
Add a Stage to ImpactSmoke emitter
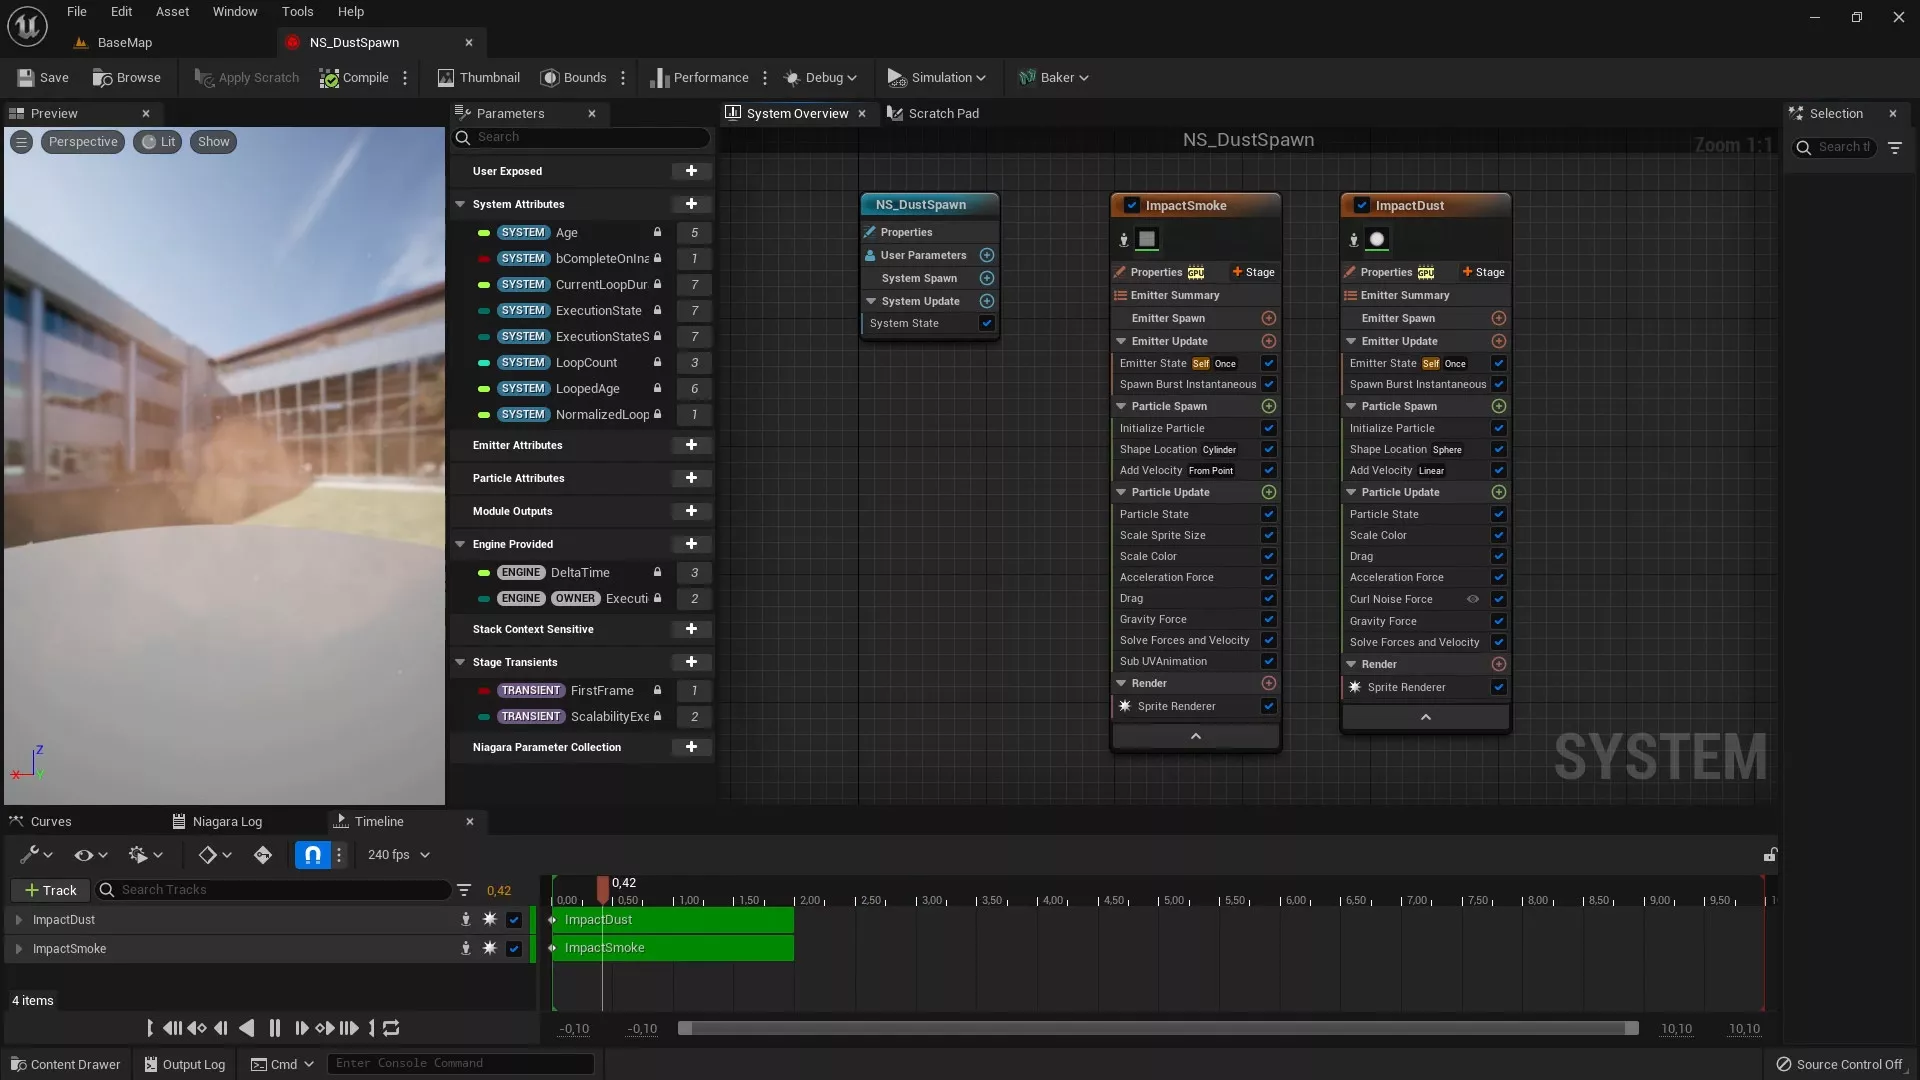(x=1253, y=272)
